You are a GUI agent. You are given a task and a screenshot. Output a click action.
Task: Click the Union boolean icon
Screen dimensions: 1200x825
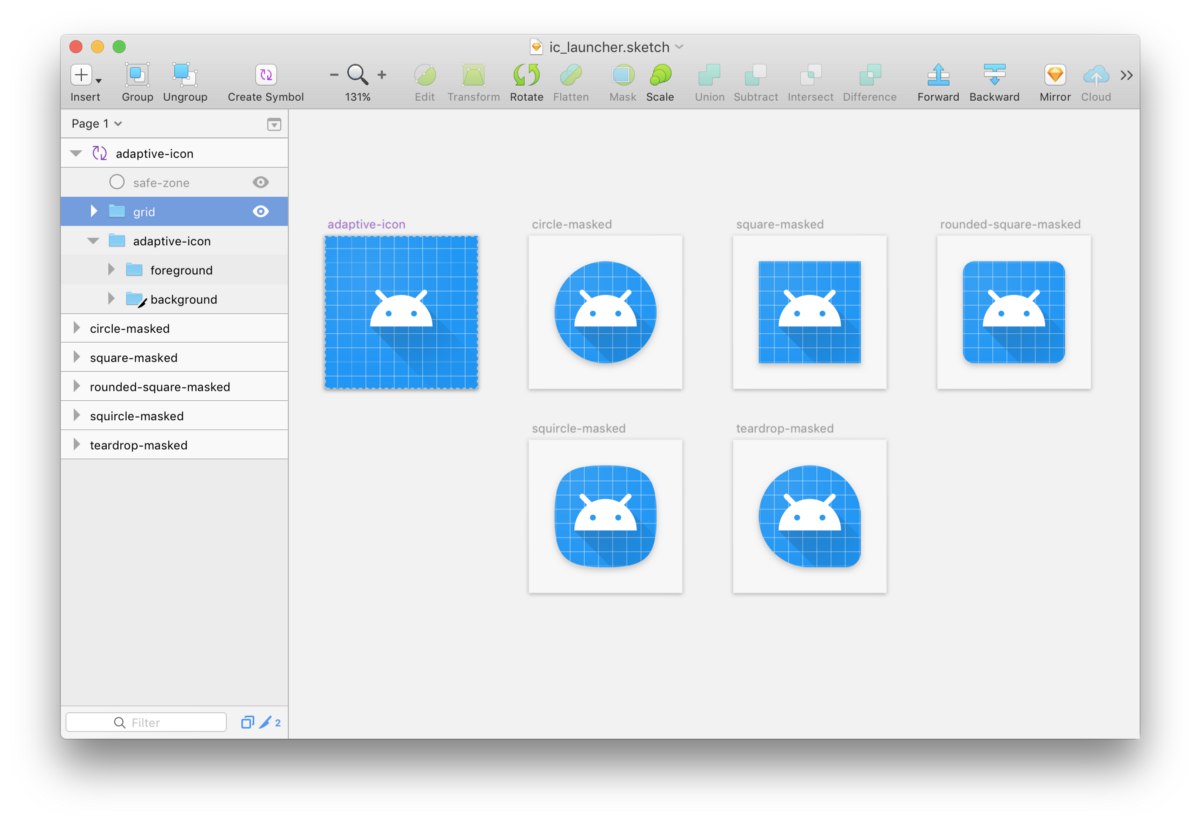pos(709,75)
